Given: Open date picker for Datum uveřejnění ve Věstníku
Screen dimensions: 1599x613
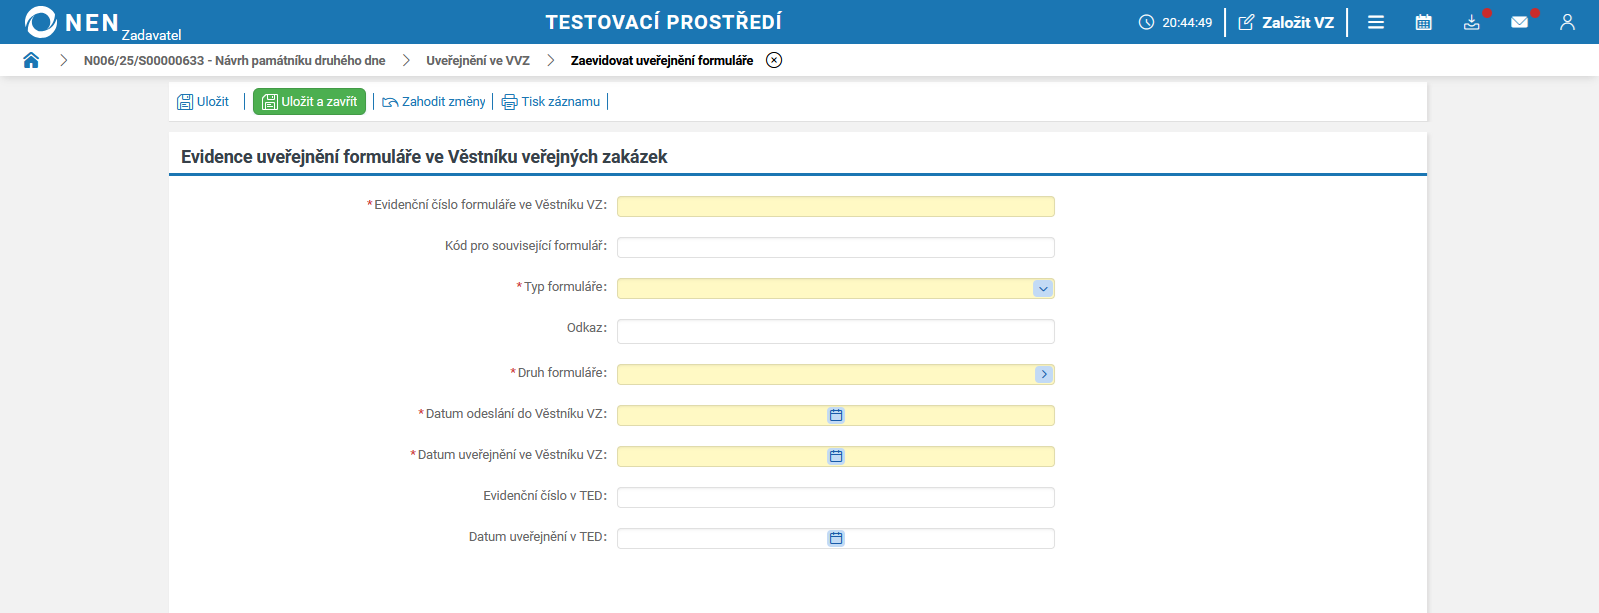Looking at the screenshot, I should coord(836,456).
